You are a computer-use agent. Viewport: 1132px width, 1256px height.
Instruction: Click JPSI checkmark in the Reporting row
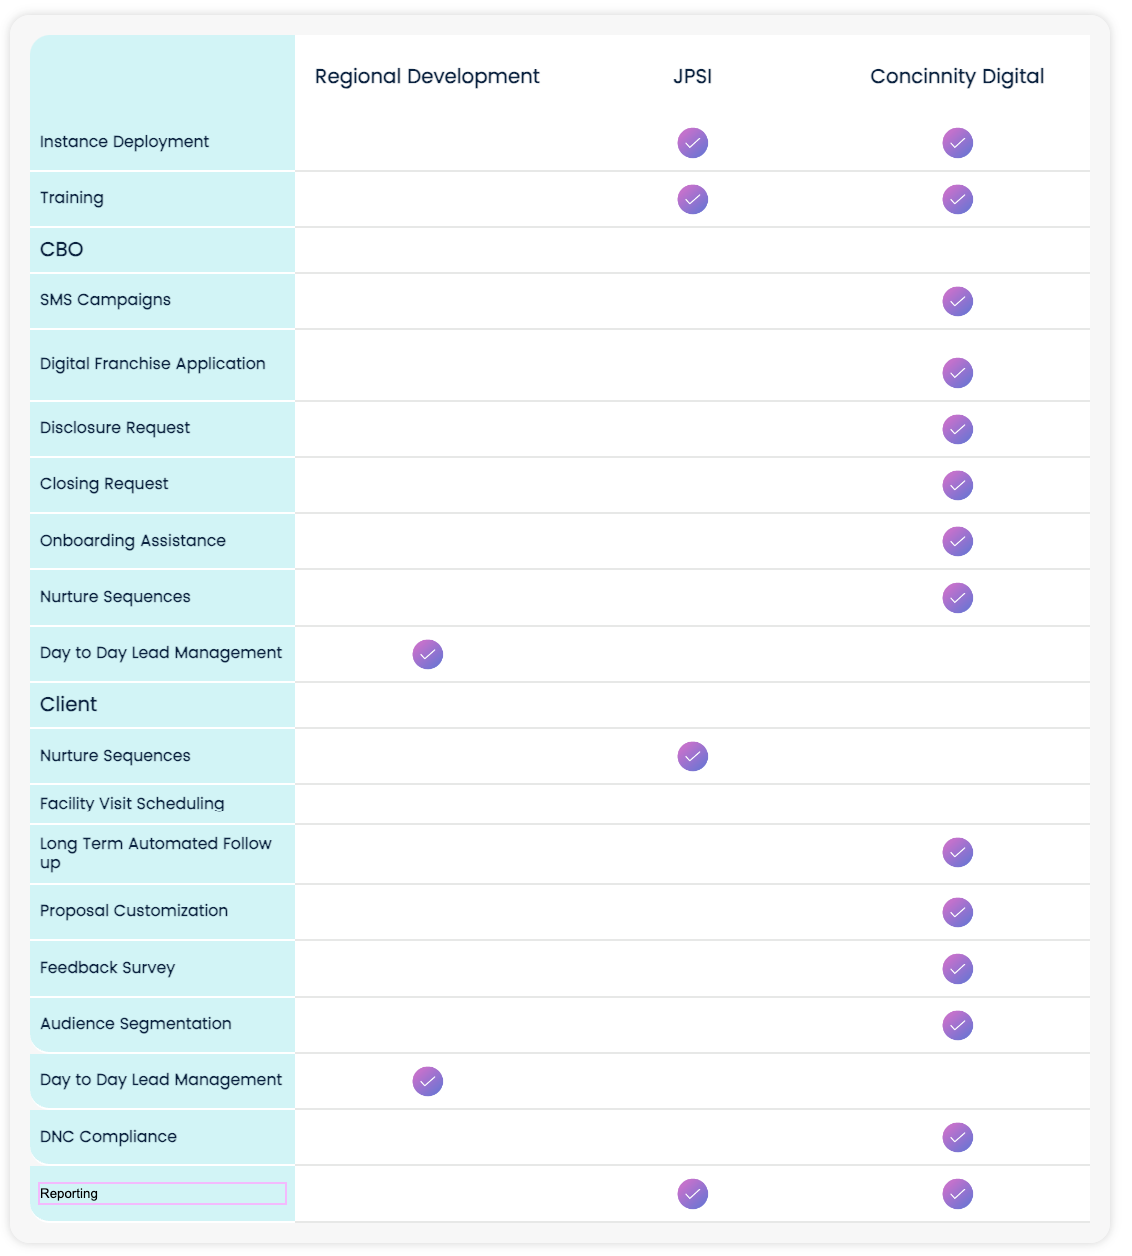[x=692, y=1193]
